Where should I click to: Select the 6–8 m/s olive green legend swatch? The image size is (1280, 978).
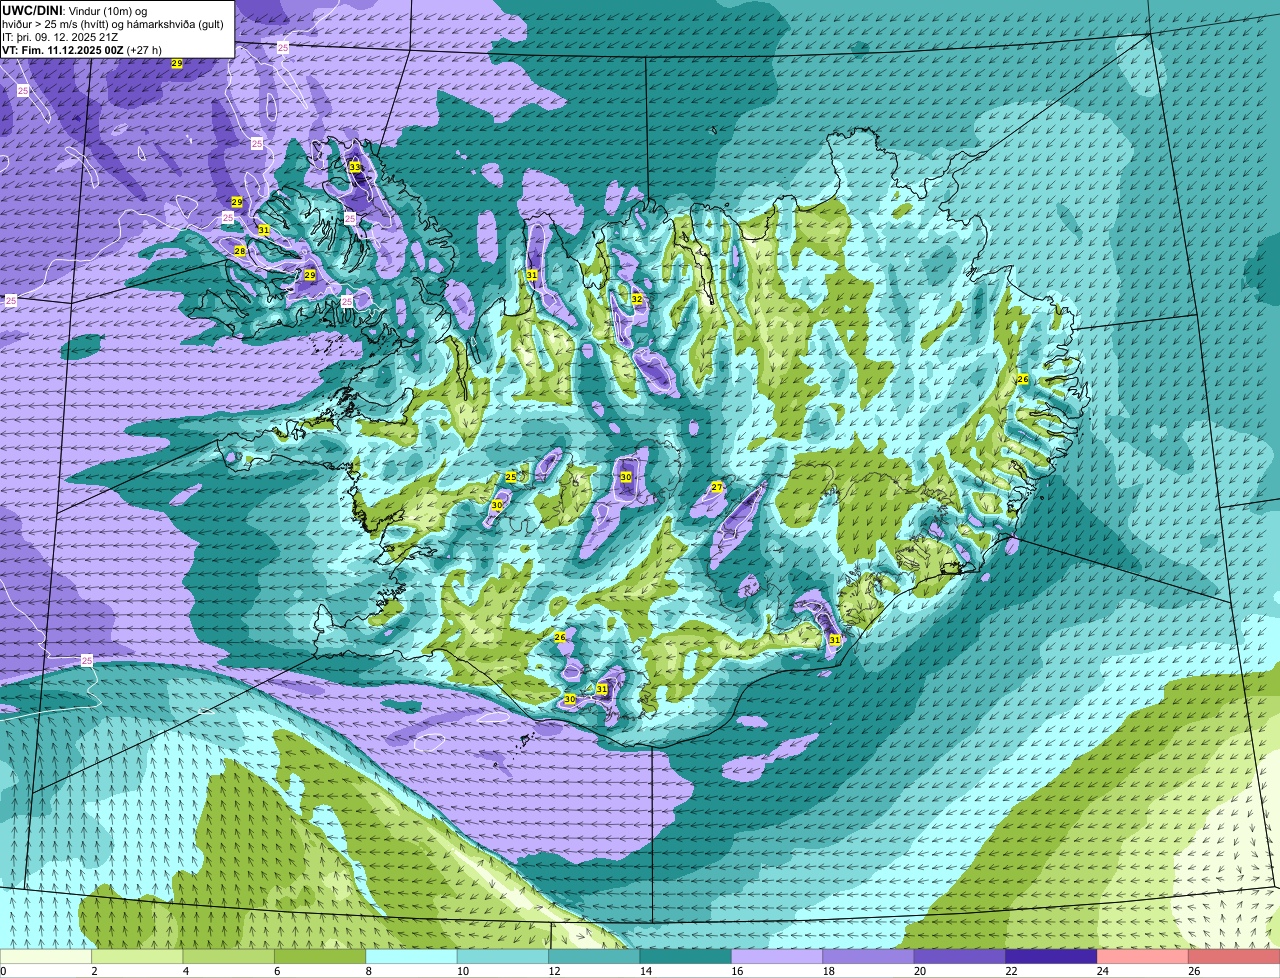click(x=321, y=956)
